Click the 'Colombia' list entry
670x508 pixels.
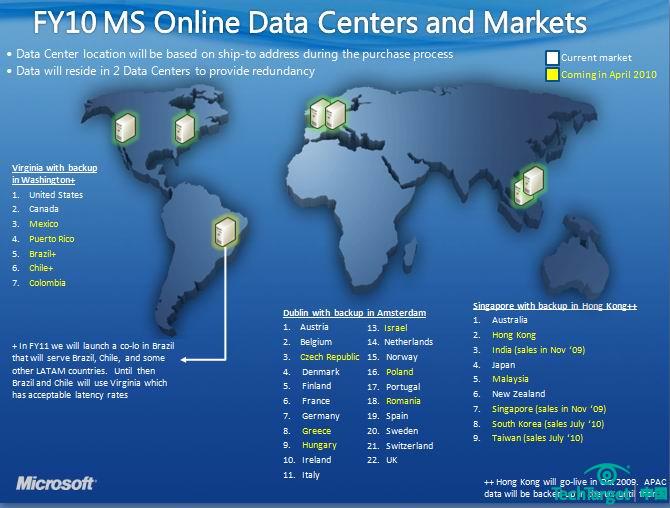tap(47, 283)
